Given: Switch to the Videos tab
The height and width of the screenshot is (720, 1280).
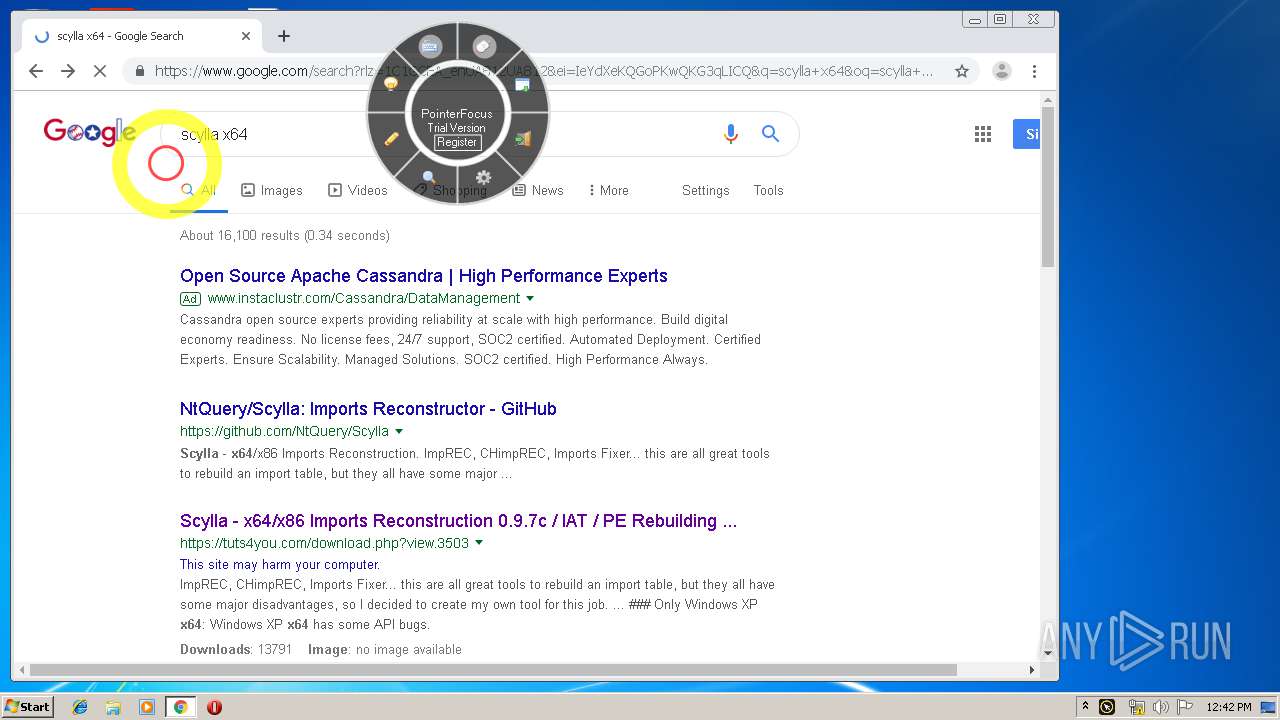Looking at the screenshot, I should click(358, 190).
